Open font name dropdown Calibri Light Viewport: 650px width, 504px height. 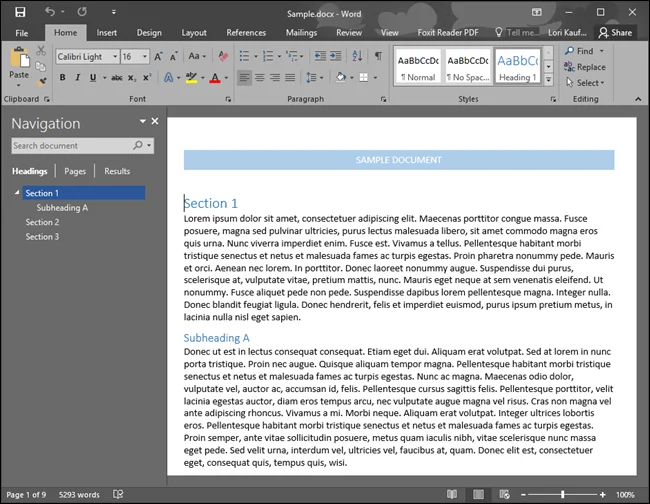tap(115, 56)
